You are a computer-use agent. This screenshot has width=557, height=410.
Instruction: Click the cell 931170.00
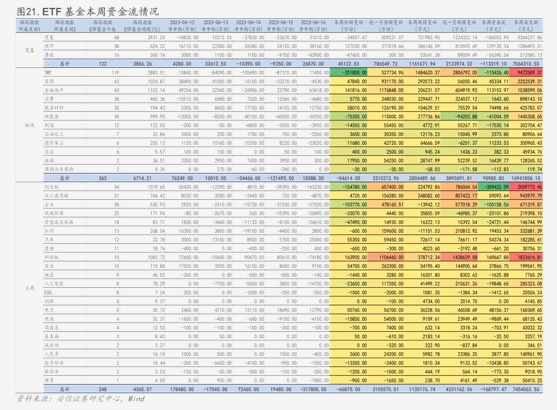(x=386, y=81)
